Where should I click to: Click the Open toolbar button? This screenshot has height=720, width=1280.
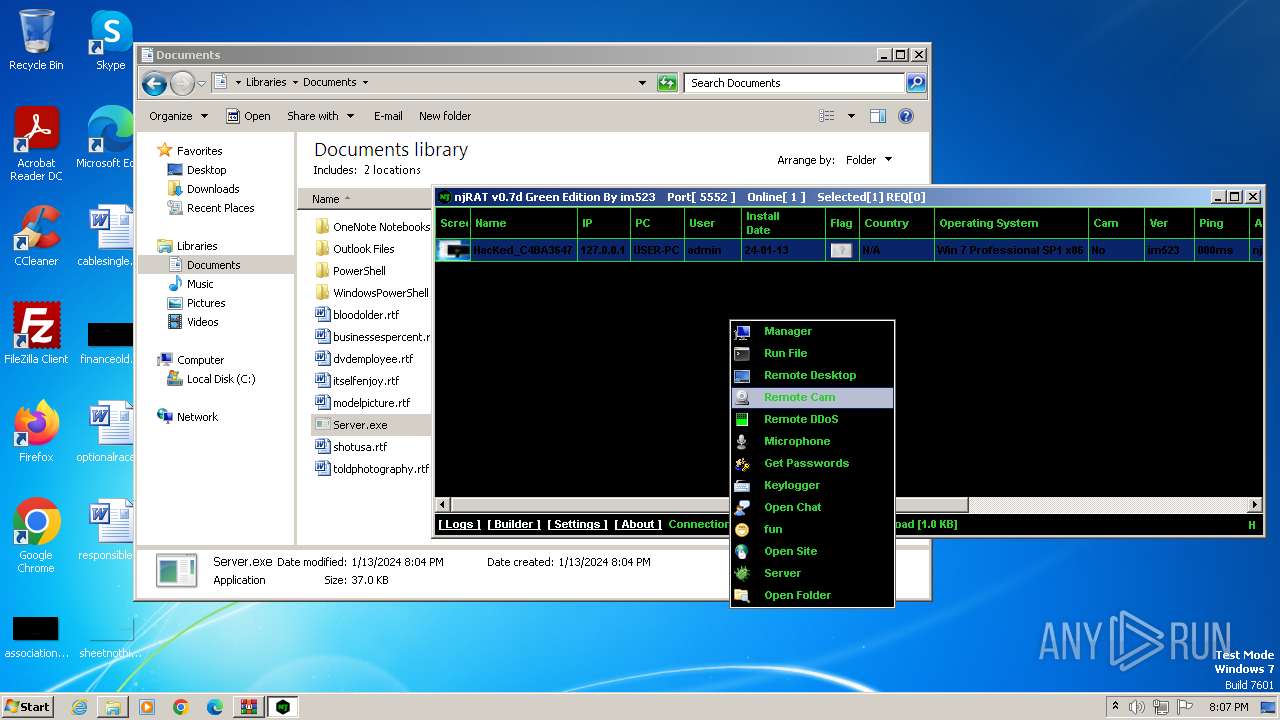pos(248,116)
